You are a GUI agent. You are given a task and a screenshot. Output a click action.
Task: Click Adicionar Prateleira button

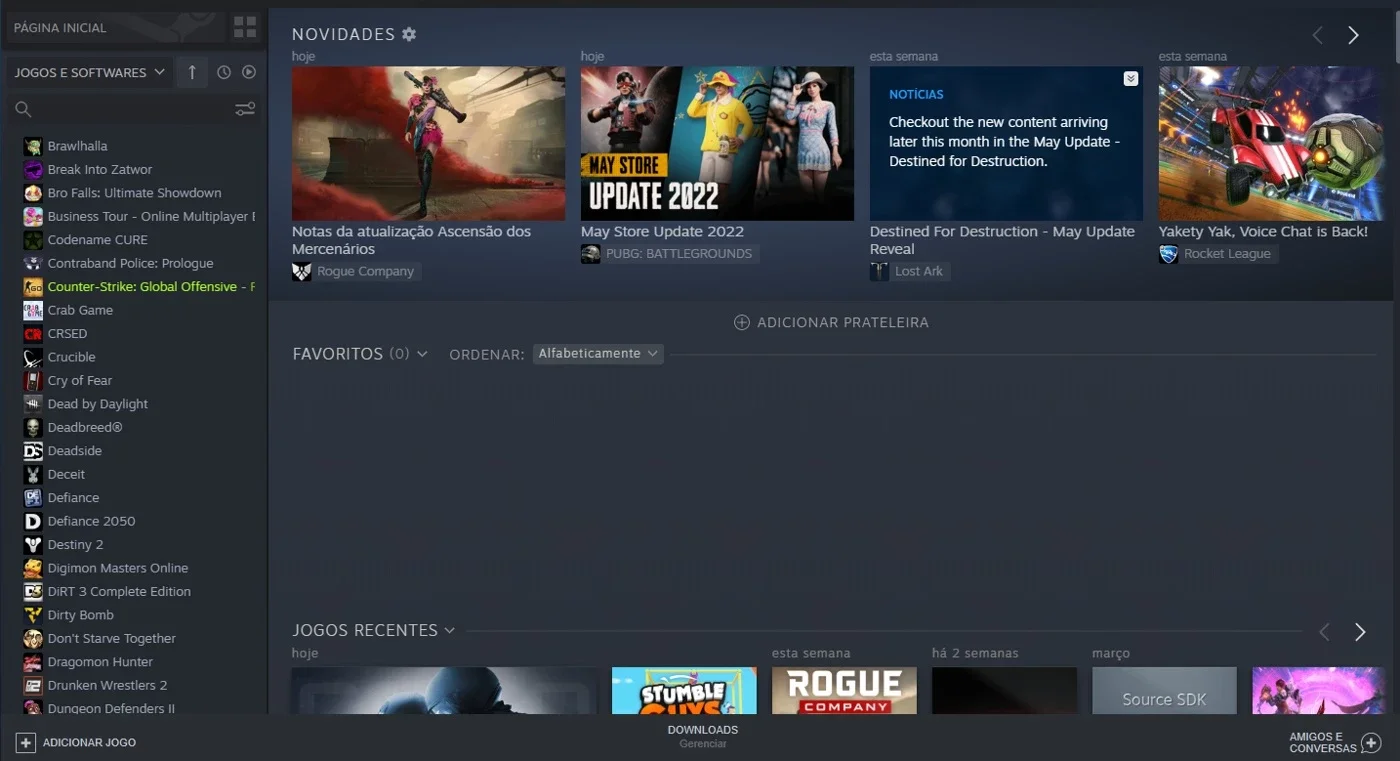coord(831,323)
